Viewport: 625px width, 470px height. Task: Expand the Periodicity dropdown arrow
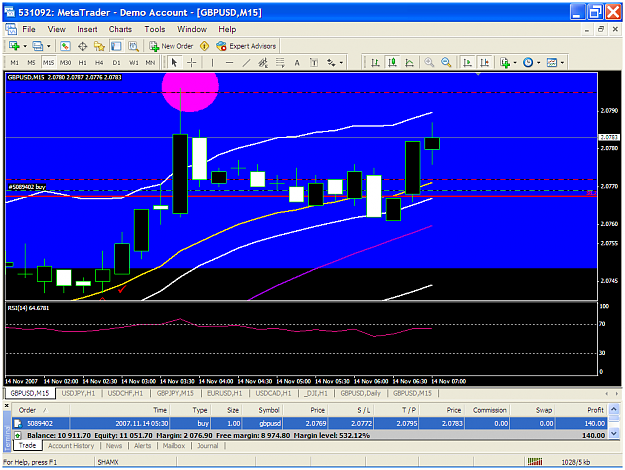pyautogui.click(x=539, y=63)
